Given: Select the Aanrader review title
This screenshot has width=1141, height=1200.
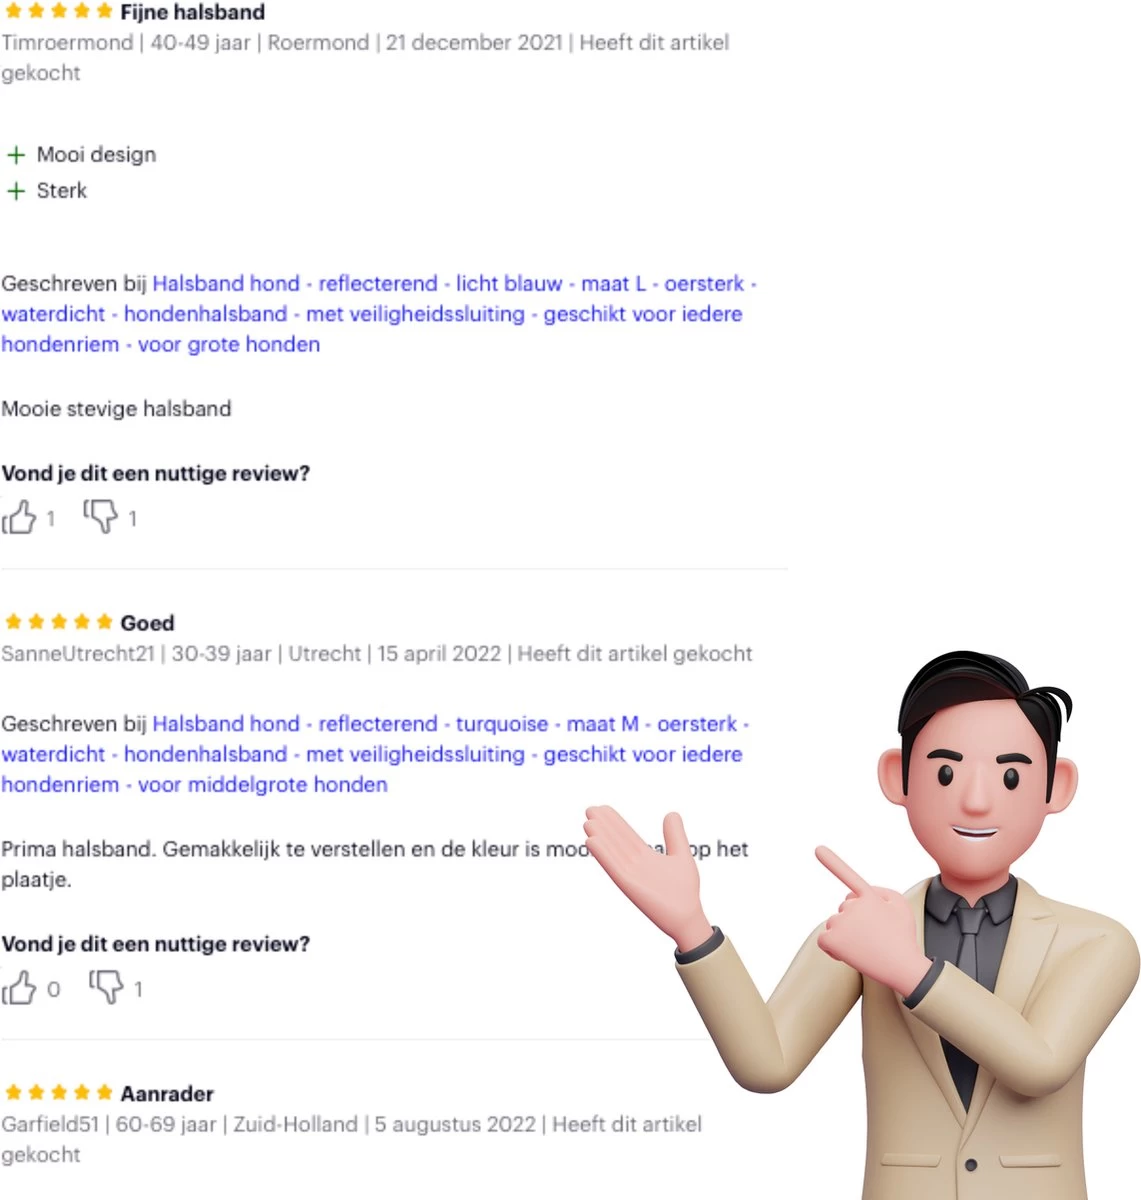Looking at the screenshot, I should click(167, 1093).
